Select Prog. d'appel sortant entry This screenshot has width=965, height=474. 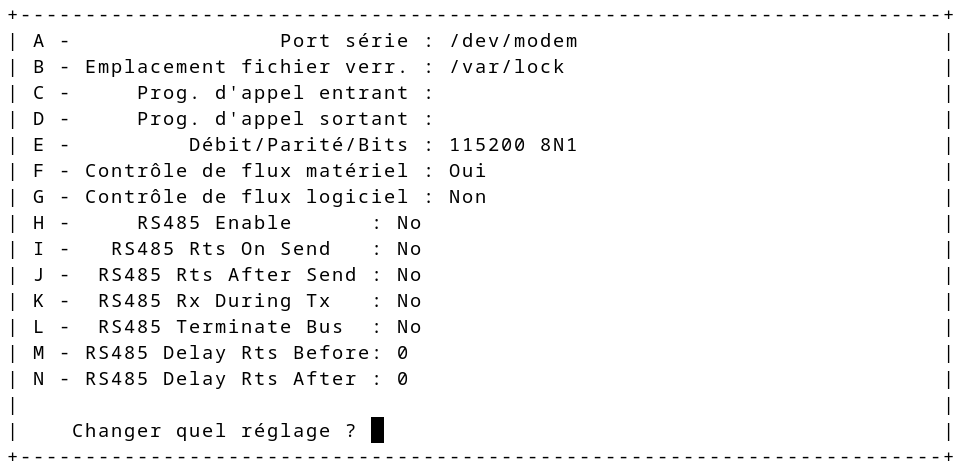pos(233,119)
